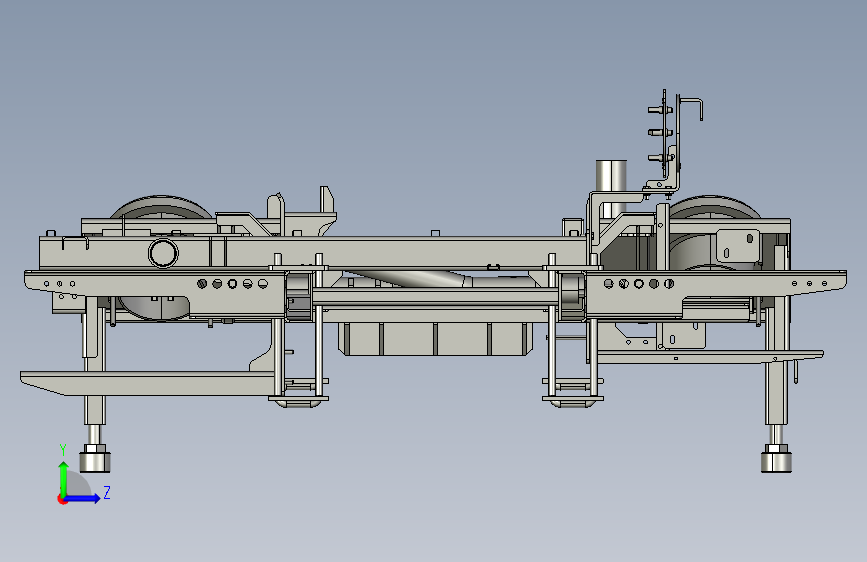Select the vertical cylindrical exhaust pipe
Screen dimensions: 867x562
pos(611,188)
